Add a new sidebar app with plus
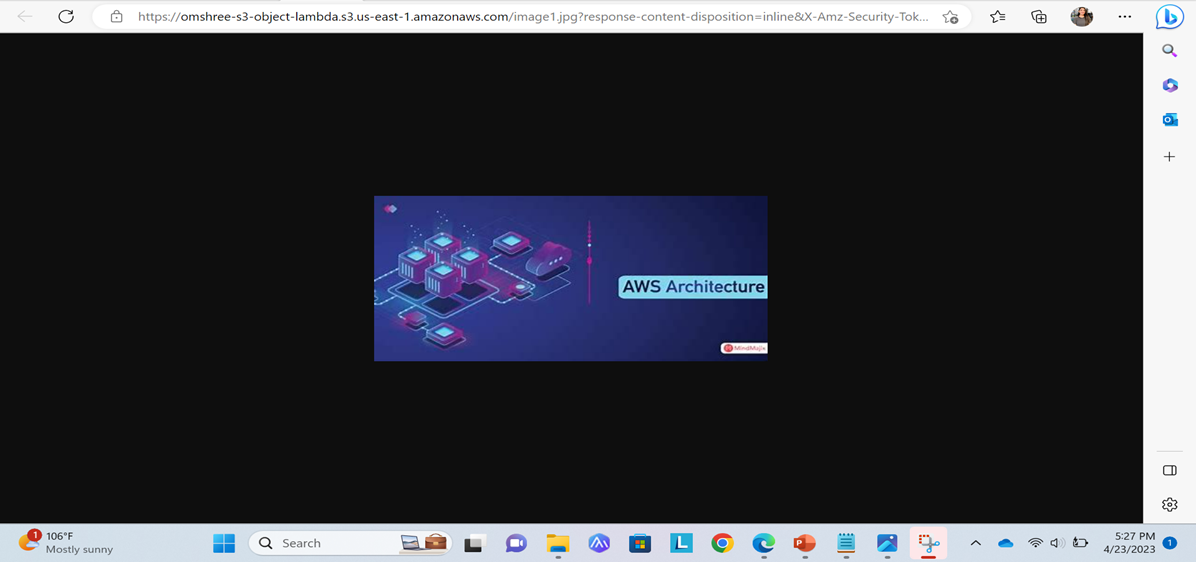1196x562 pixels. tap(1169, 157)
